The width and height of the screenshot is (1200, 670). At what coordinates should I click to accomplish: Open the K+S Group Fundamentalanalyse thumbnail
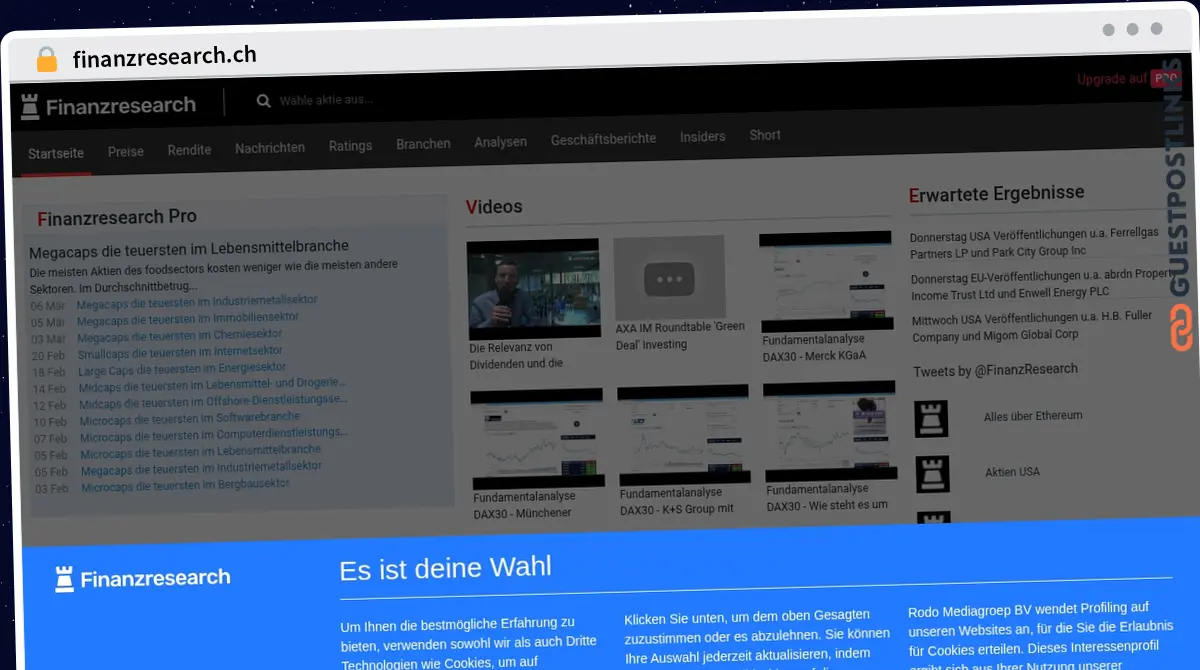(x=684, y=435)
